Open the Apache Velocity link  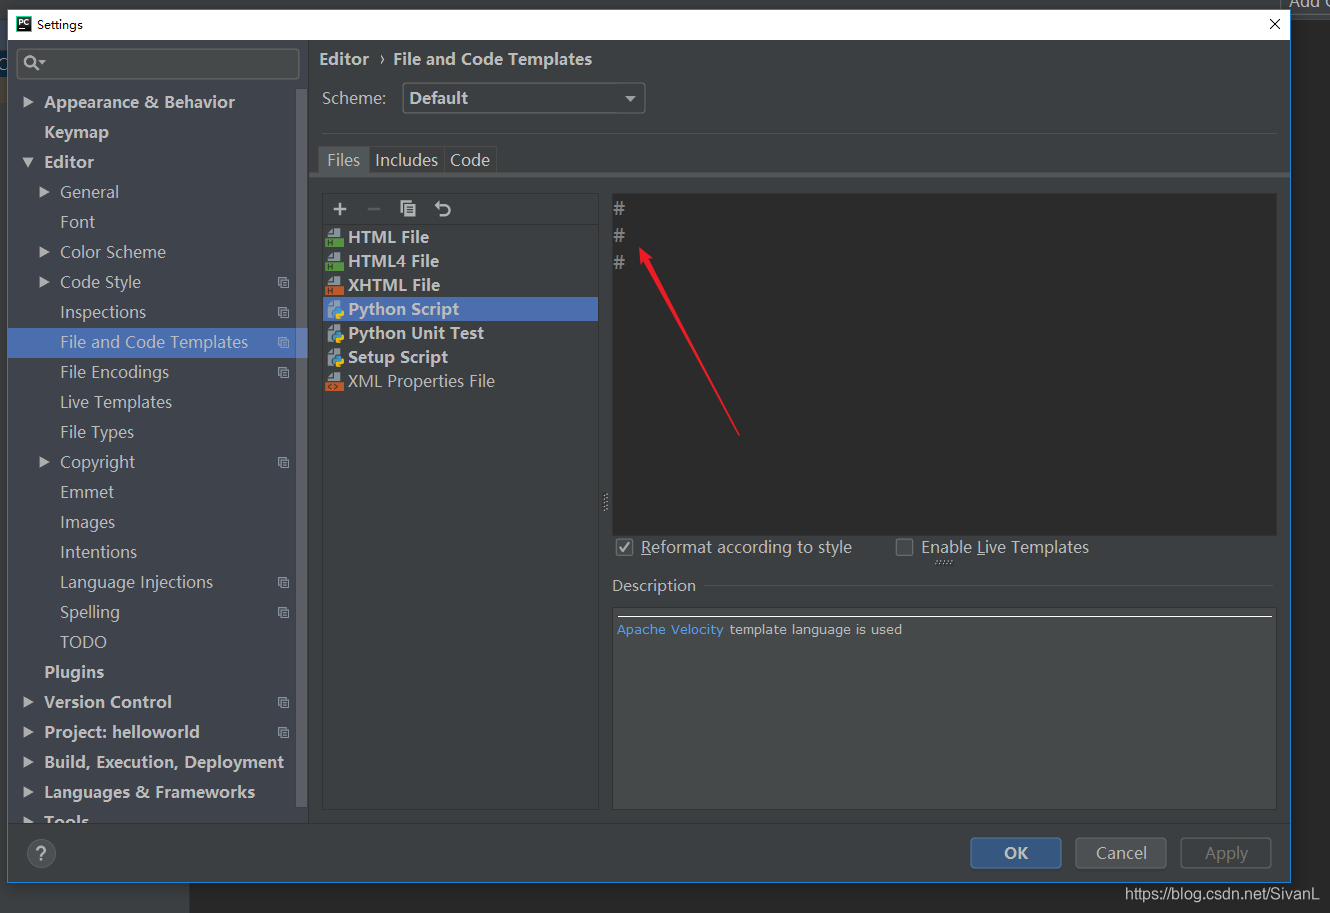(670, 629)
